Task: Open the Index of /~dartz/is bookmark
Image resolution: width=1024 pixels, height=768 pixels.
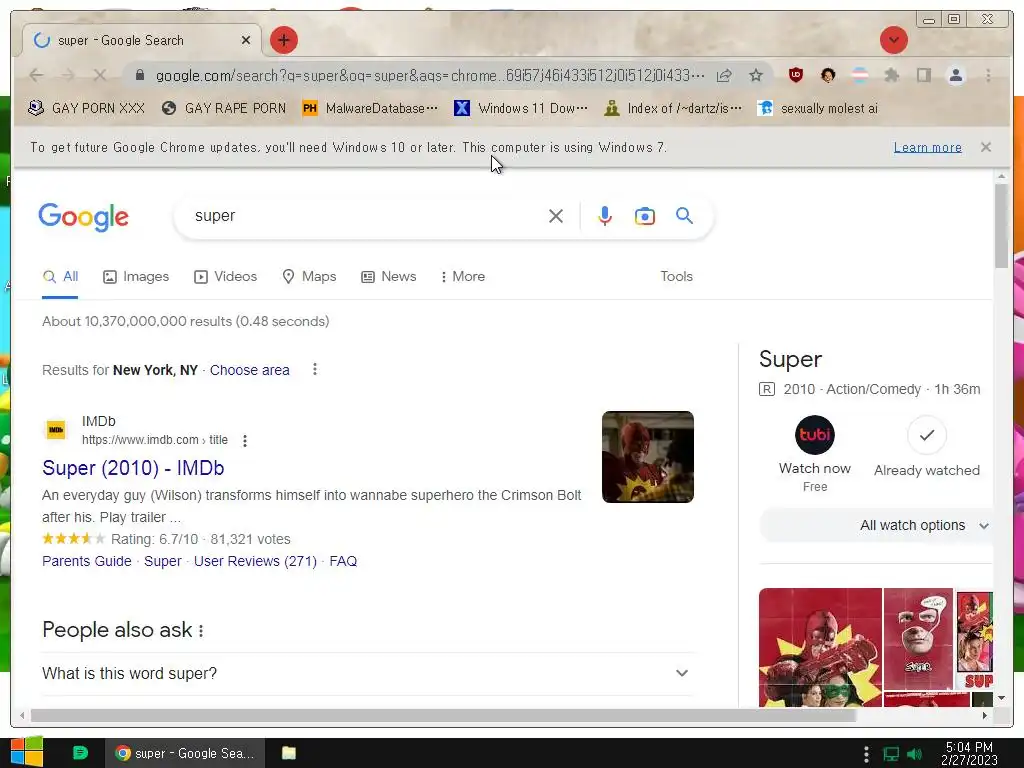Action: pos(673,108)
